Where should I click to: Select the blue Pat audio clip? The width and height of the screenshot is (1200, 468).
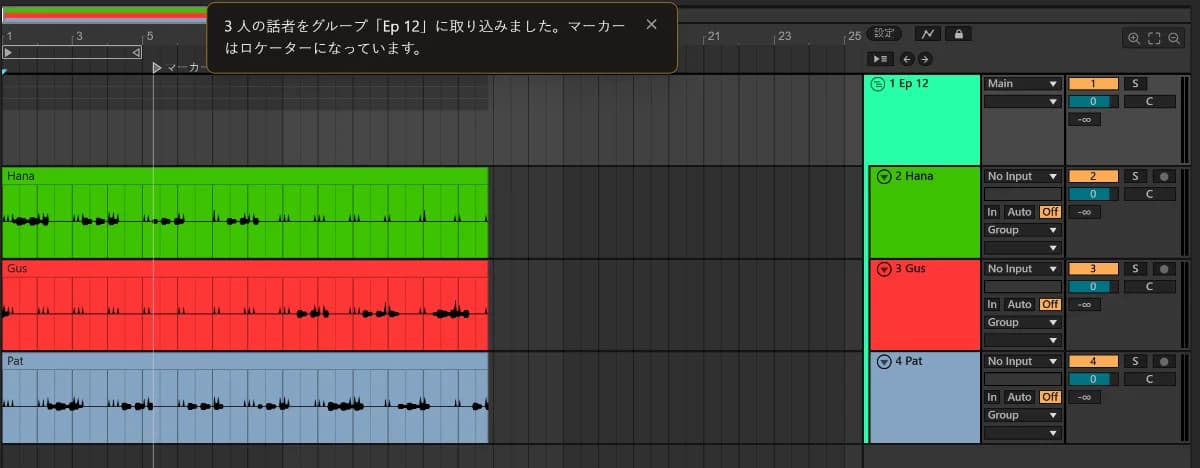[x=244, y=397]
